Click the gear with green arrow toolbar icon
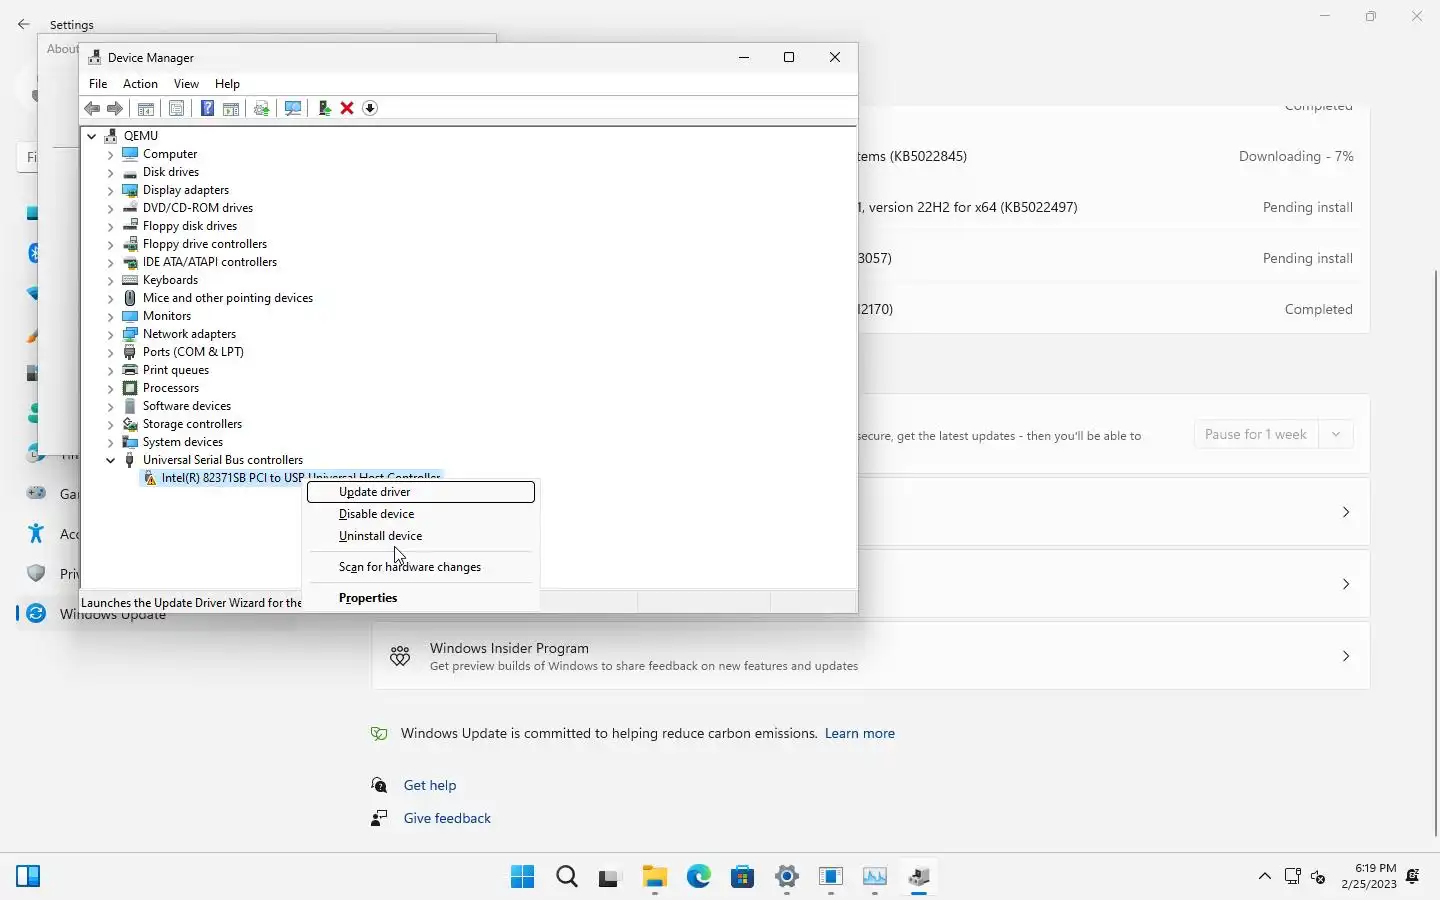This screenshot has width=1440, height=900. pos(262,108)
